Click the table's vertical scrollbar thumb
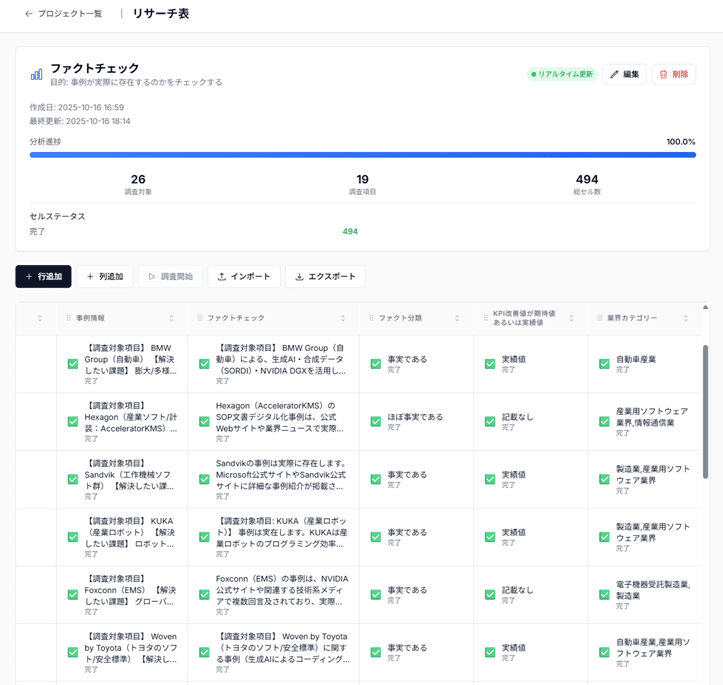Screen dimensions: 723x685 (x=705, y=412)
